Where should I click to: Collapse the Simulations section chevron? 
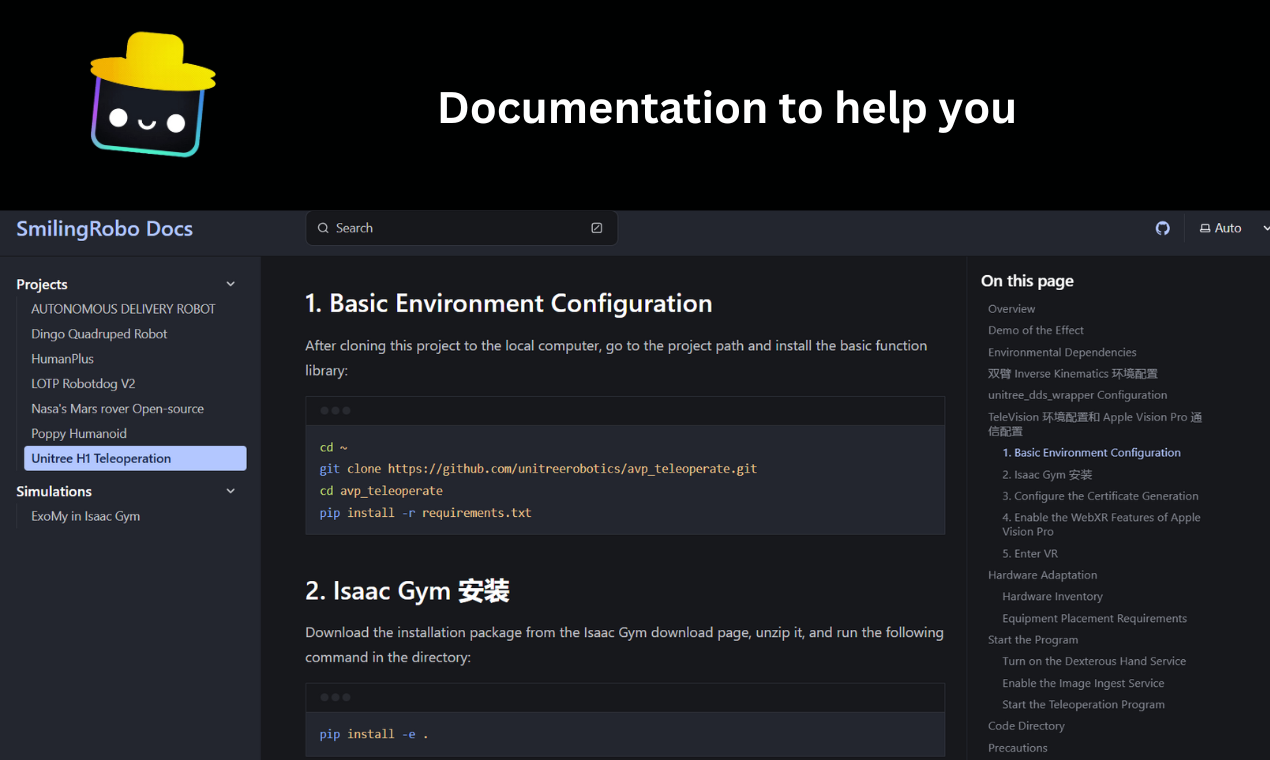(x=231, y=491)
